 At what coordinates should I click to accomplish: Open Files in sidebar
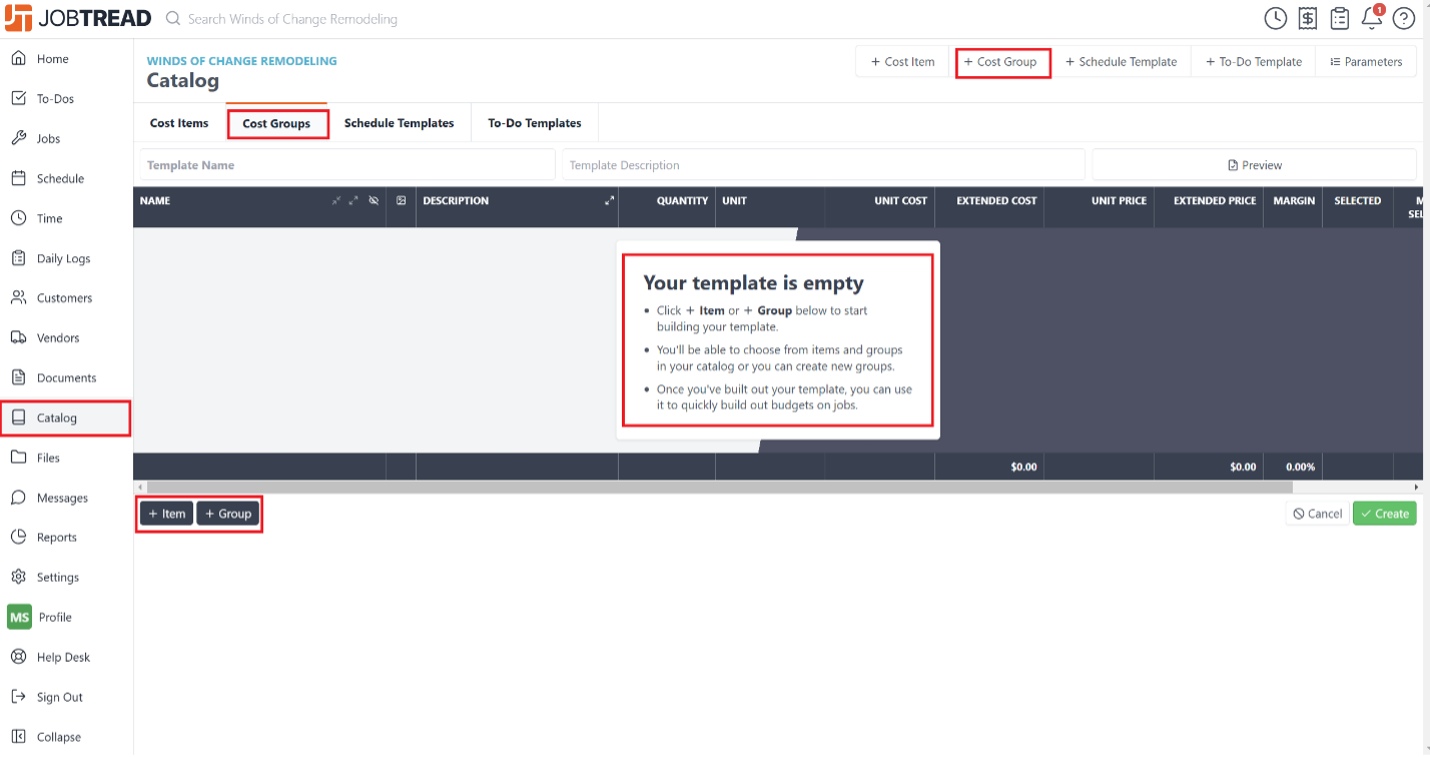click(x=66, y=458)
